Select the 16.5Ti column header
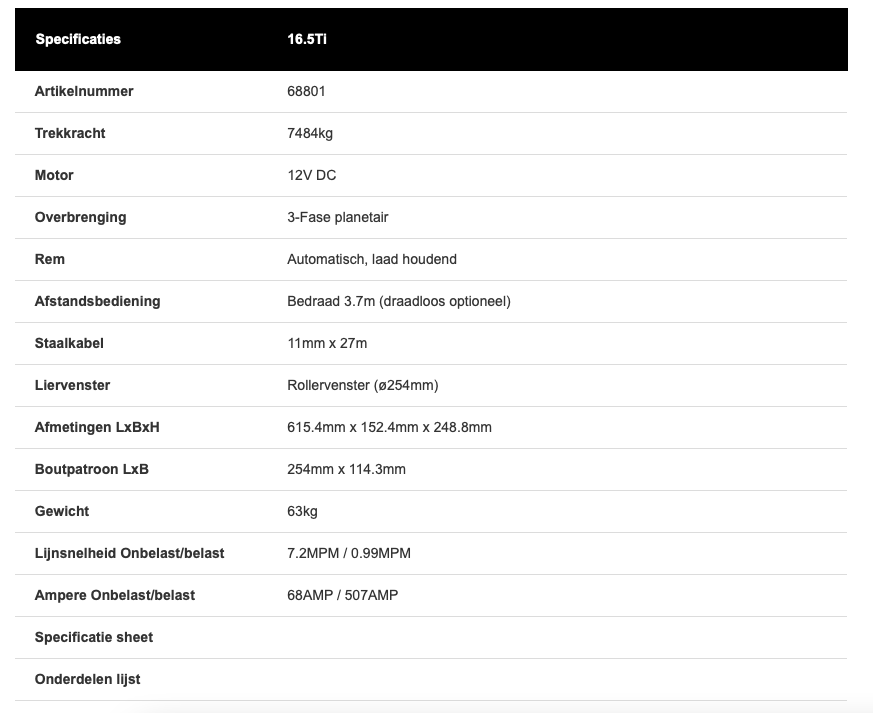Viewport: 873px width, 713px height. pos(307,40)
